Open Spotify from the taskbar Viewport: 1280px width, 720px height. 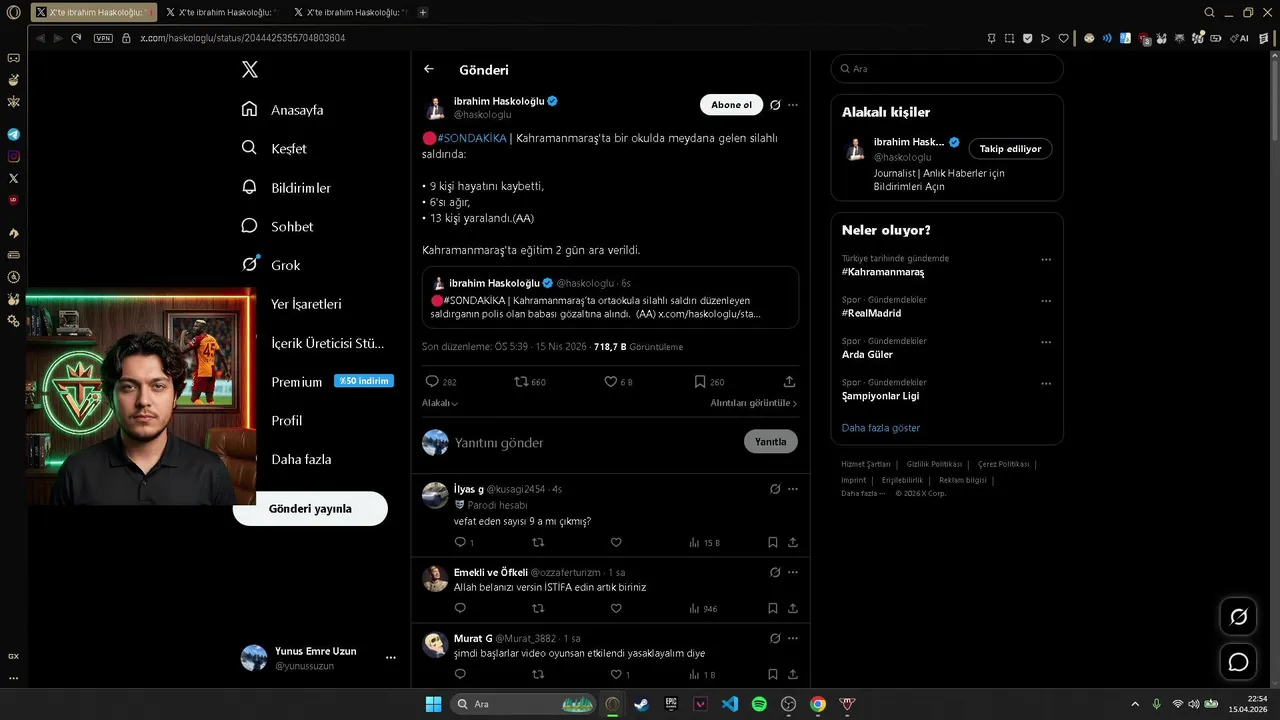[759, 704]
